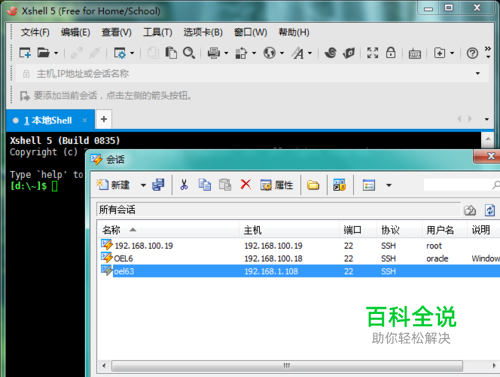Click the shortcut icon next to folder icon
This screenshot has width=500, height=377.
point(339,185)
